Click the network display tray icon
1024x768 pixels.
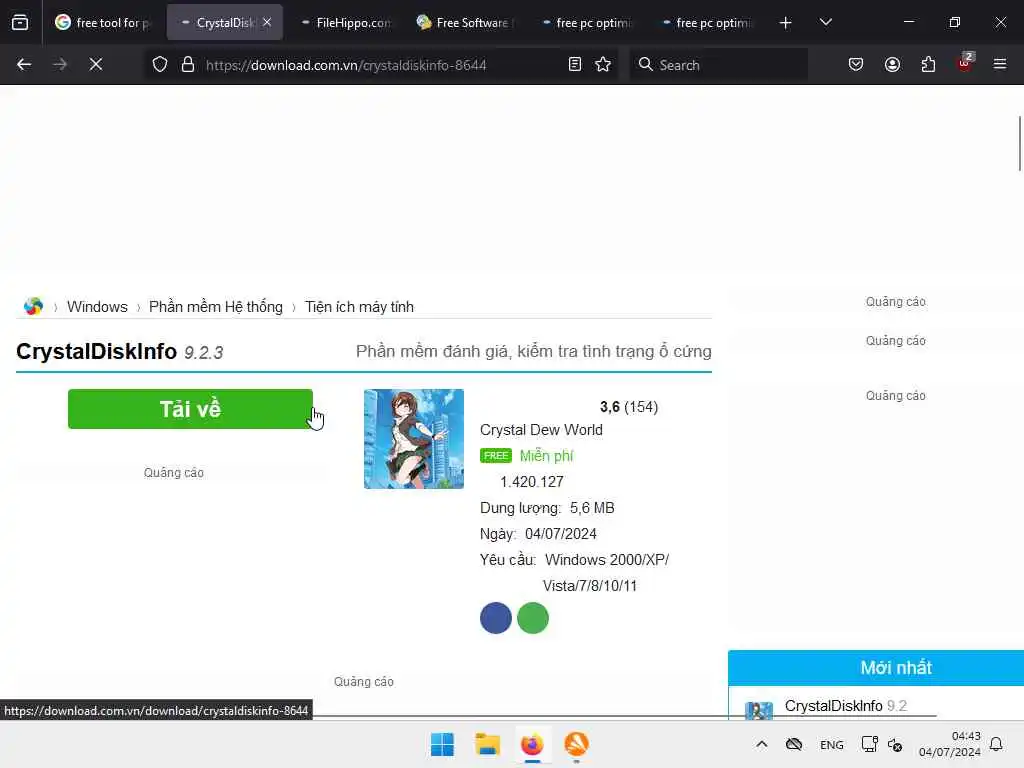click(869, 744)
